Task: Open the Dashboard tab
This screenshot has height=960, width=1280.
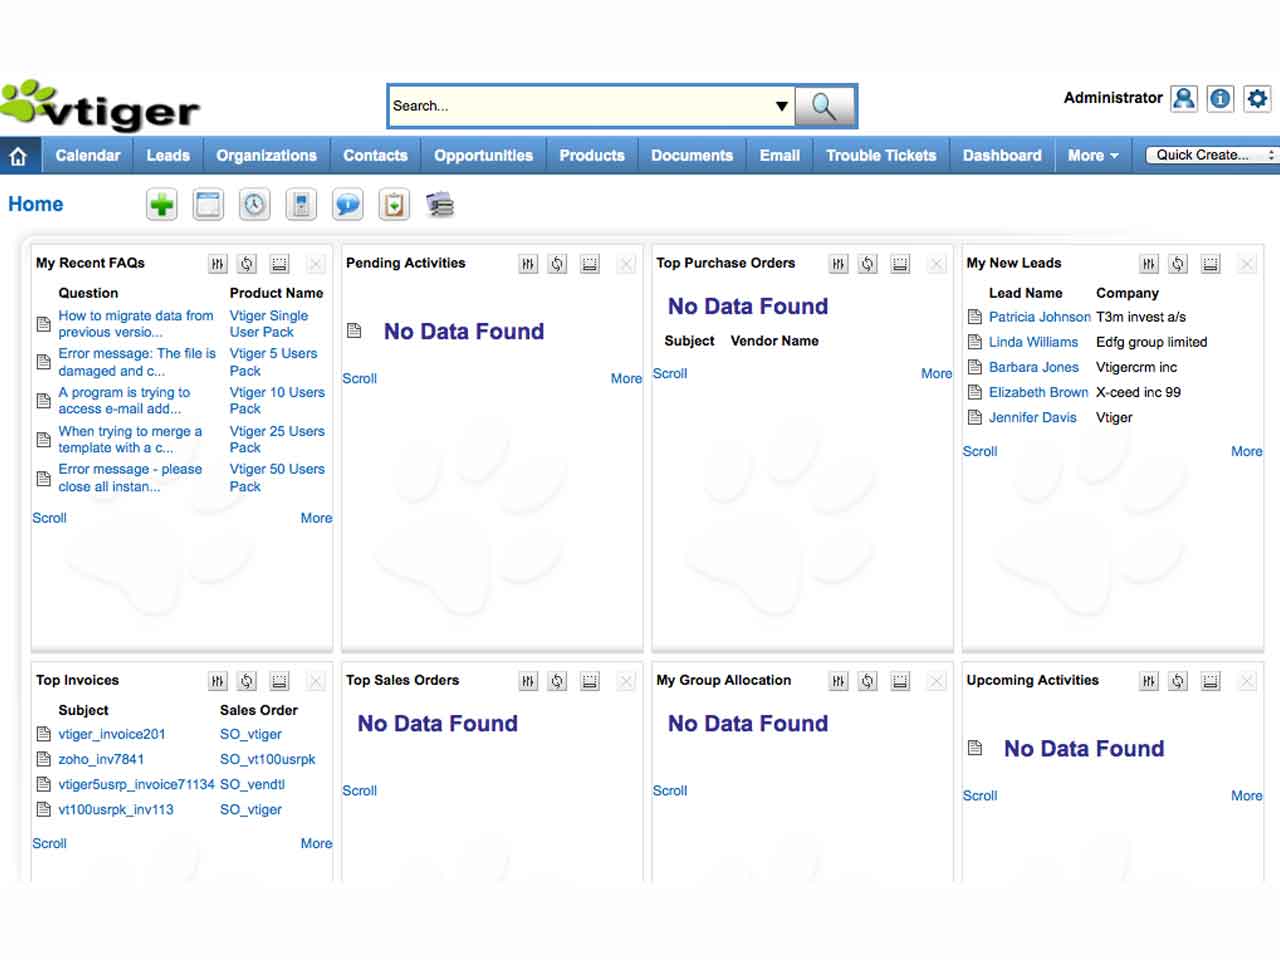Action: (x=1002, y=156)
